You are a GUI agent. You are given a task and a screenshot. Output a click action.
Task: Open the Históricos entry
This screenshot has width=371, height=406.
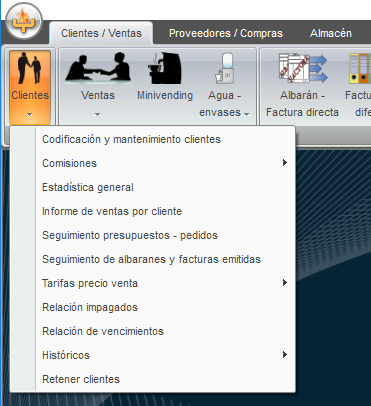tap(153, 355)
